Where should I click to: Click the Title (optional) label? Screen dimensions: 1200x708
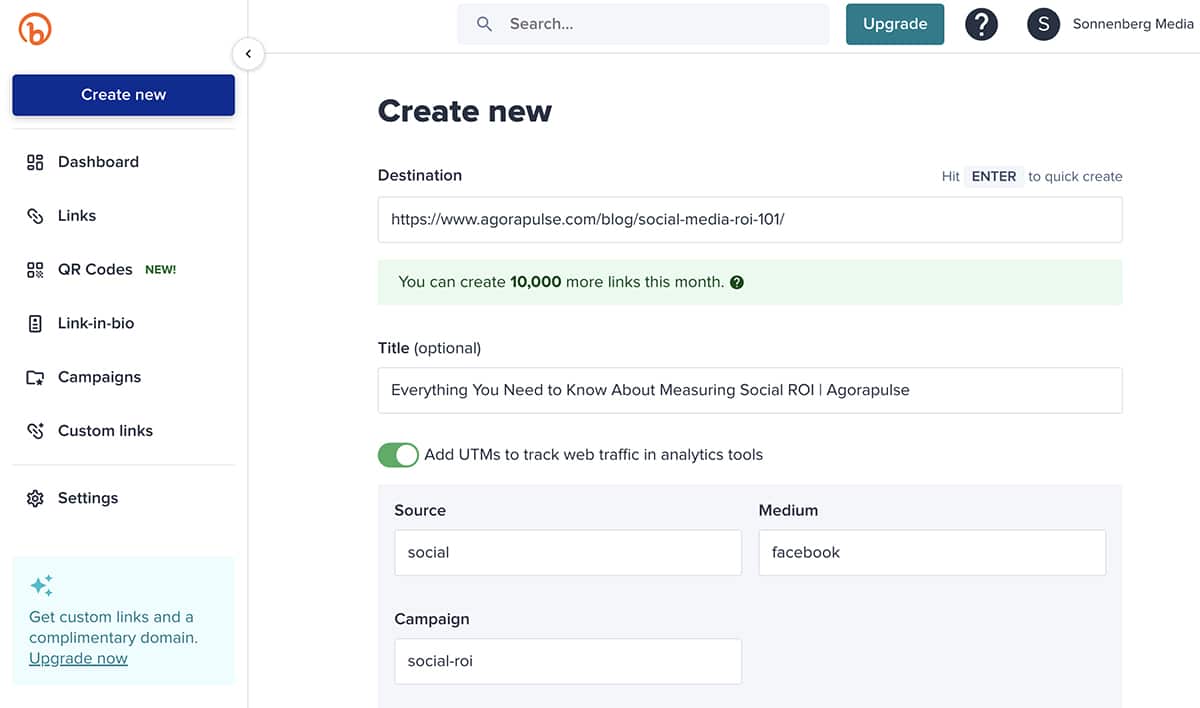click(x=429, y=348)
